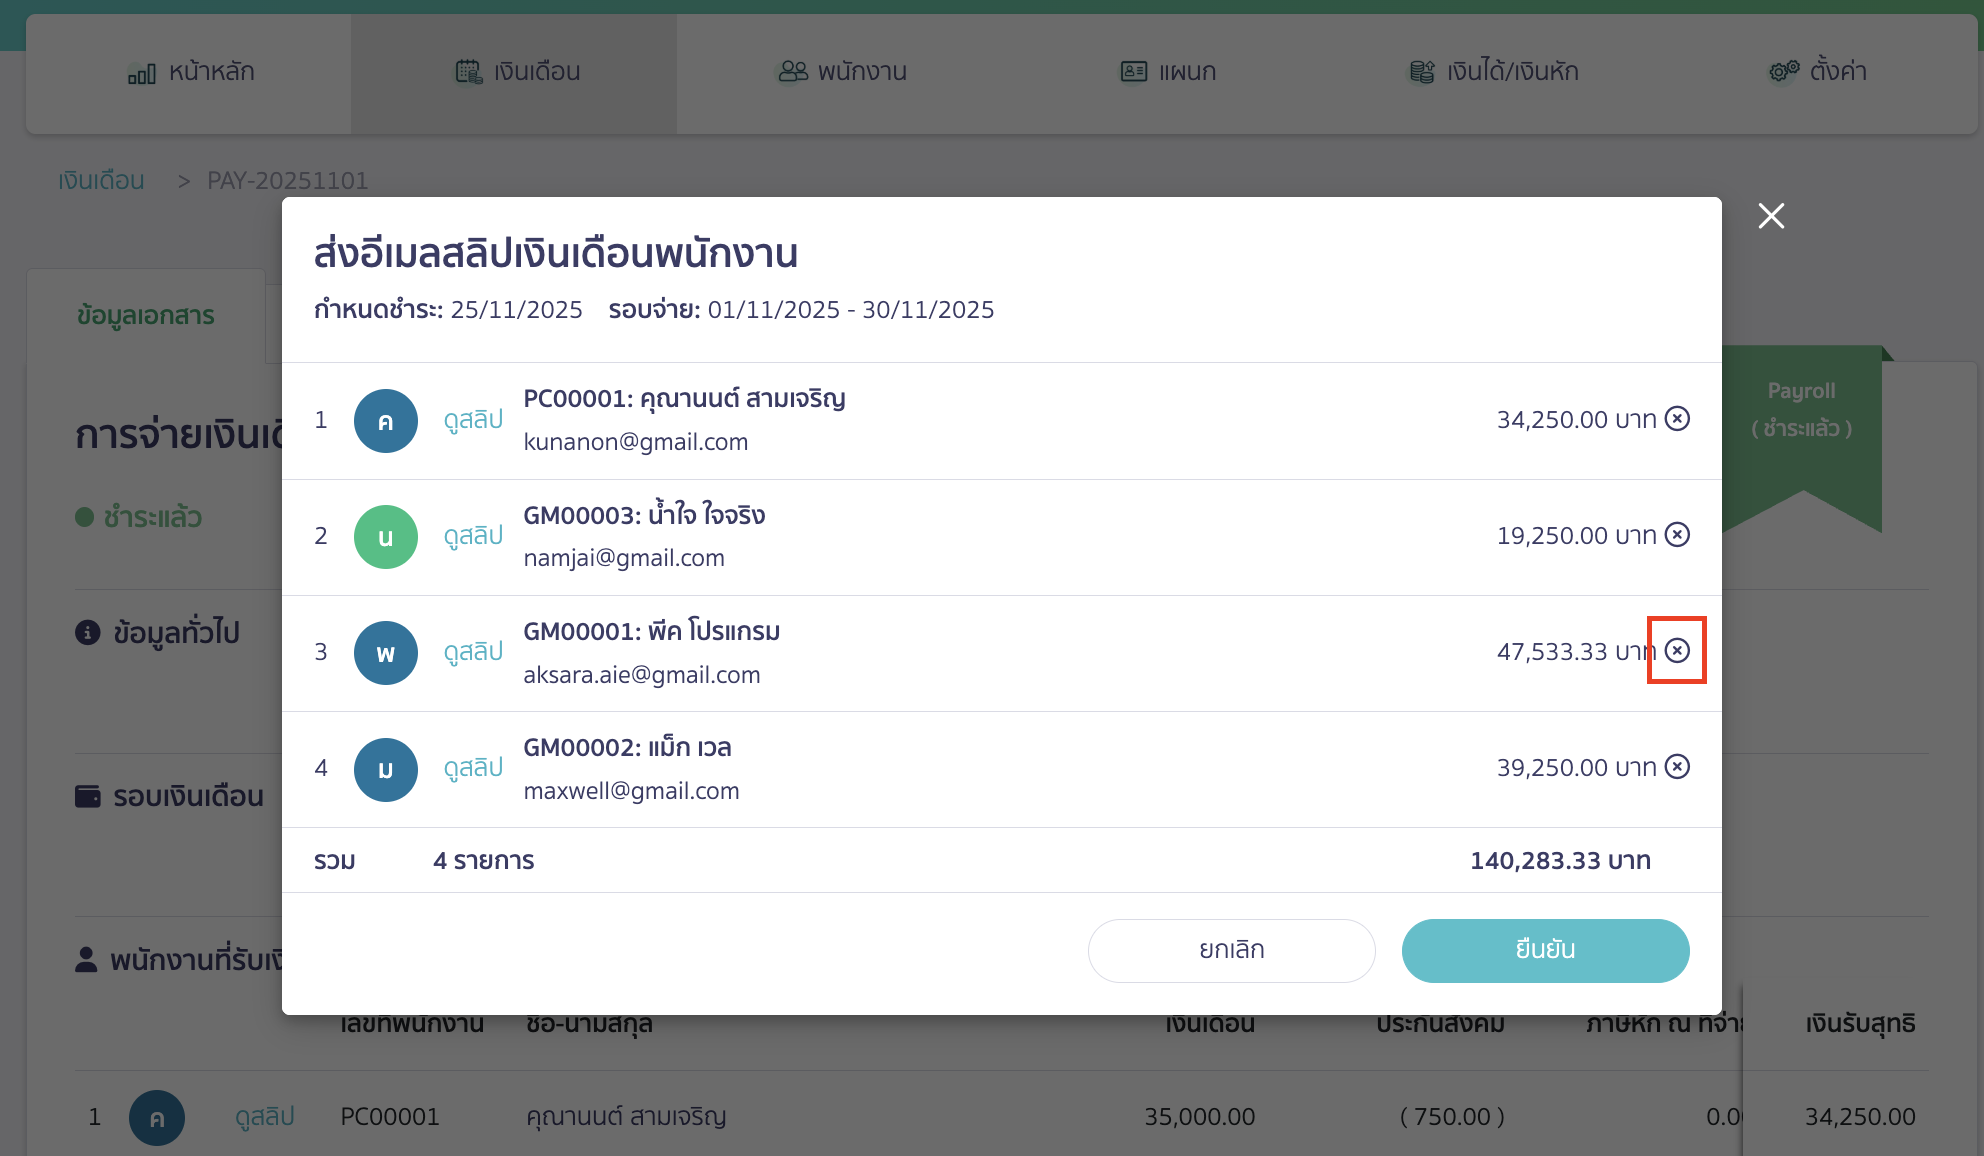
Task: Remove GM00001 พีค โปรแกรม from recipients
Action: [1677, 650]
